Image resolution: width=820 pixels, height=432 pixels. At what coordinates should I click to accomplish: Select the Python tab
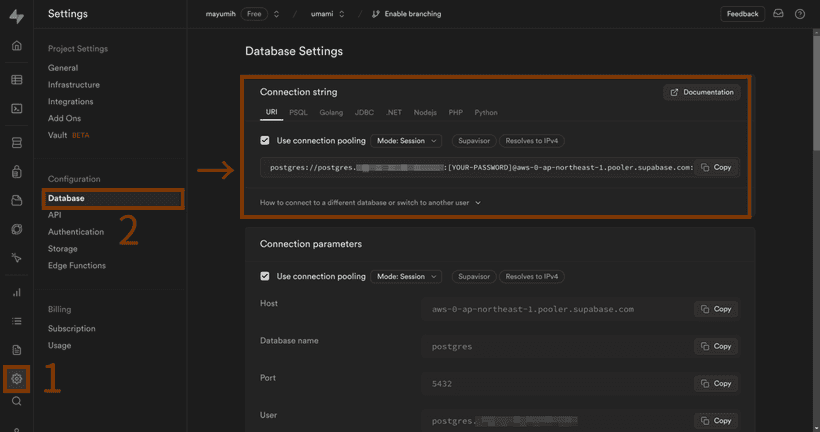(486, 112)
